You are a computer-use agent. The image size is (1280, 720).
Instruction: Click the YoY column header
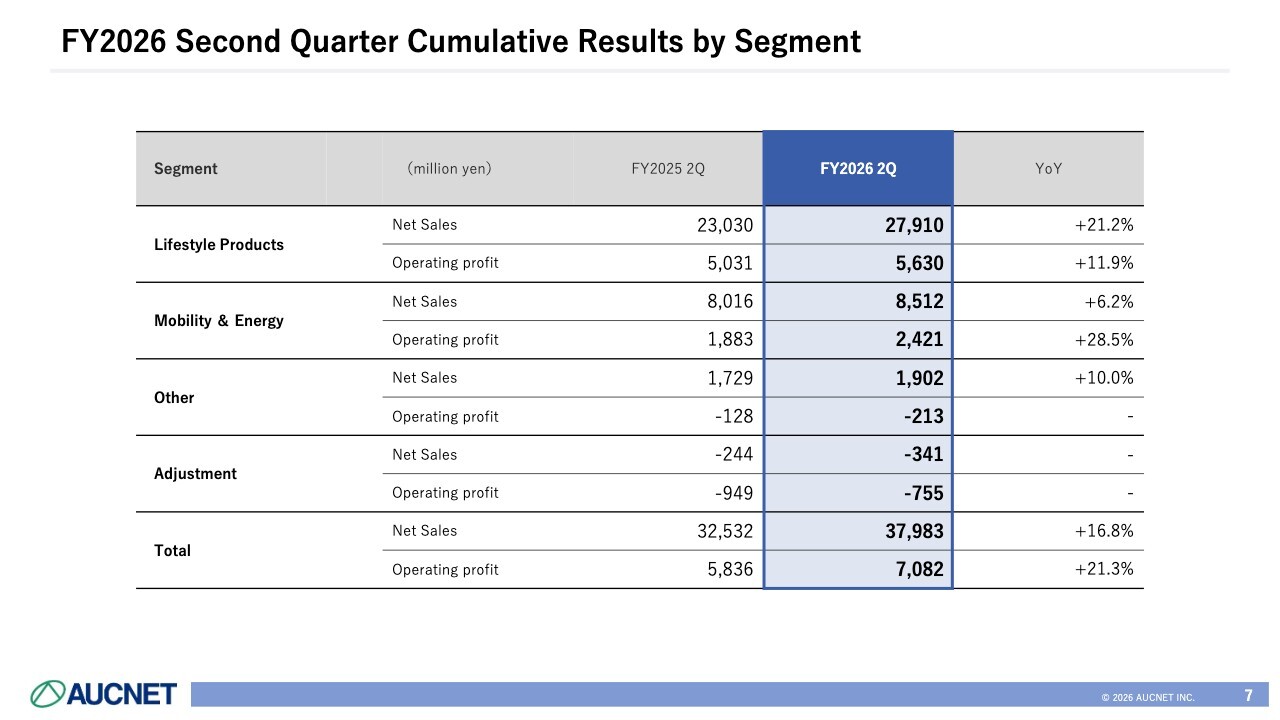(1048, 169)
